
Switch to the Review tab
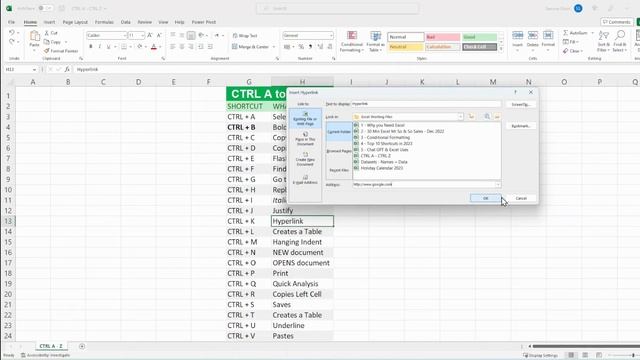pyautogui.click(x=144, y=22)
